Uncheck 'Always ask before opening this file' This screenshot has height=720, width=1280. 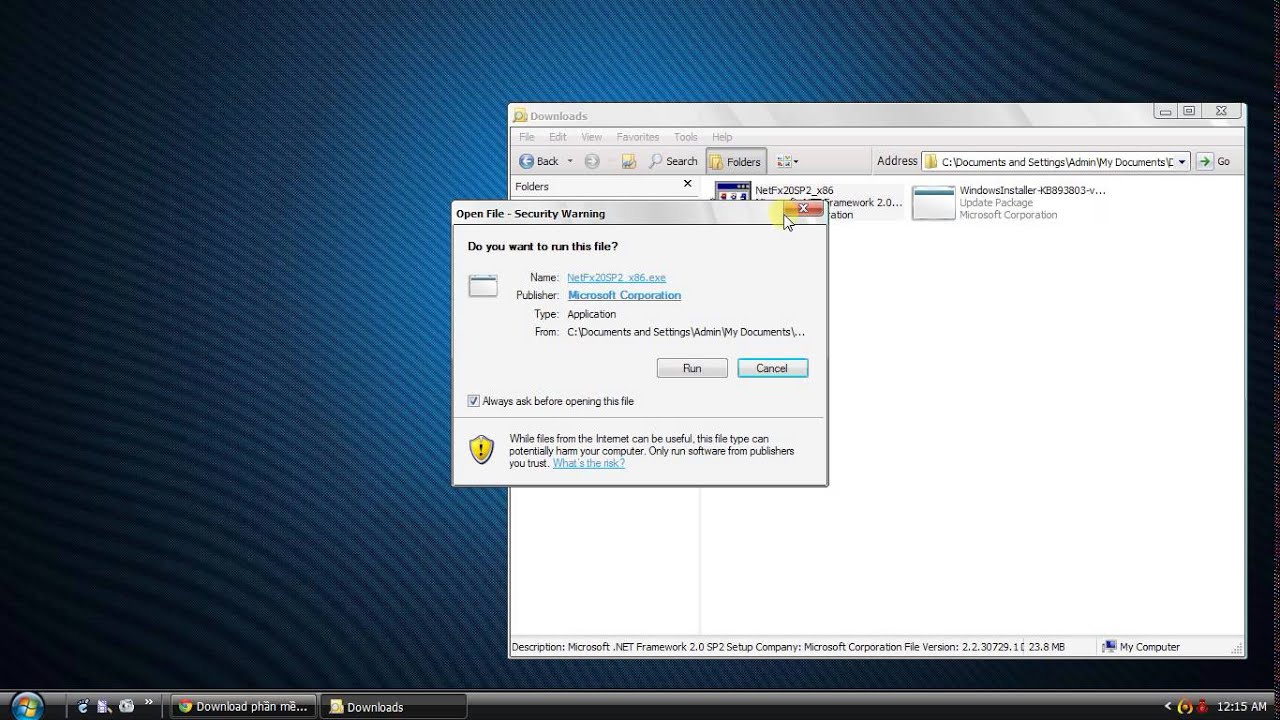coord(474,401)
